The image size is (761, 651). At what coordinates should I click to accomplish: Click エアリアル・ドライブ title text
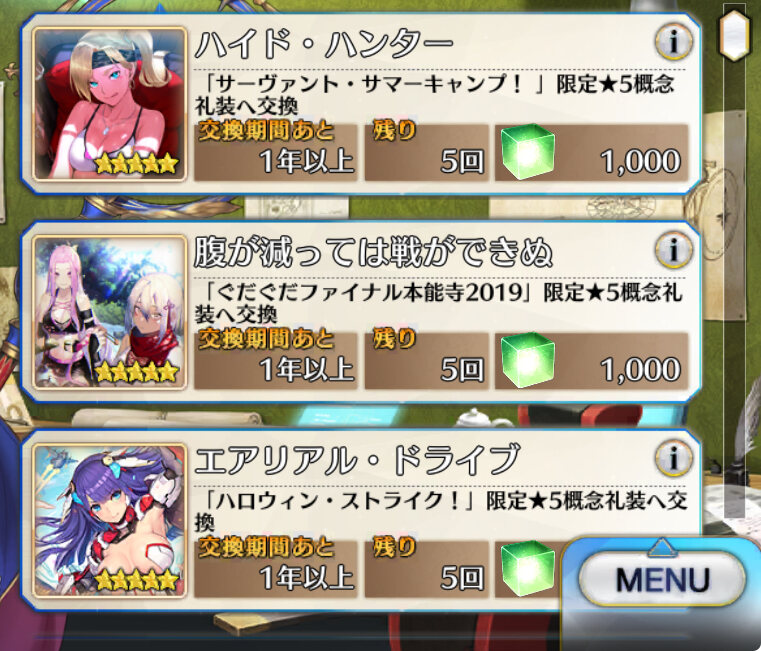pos(357,460)
